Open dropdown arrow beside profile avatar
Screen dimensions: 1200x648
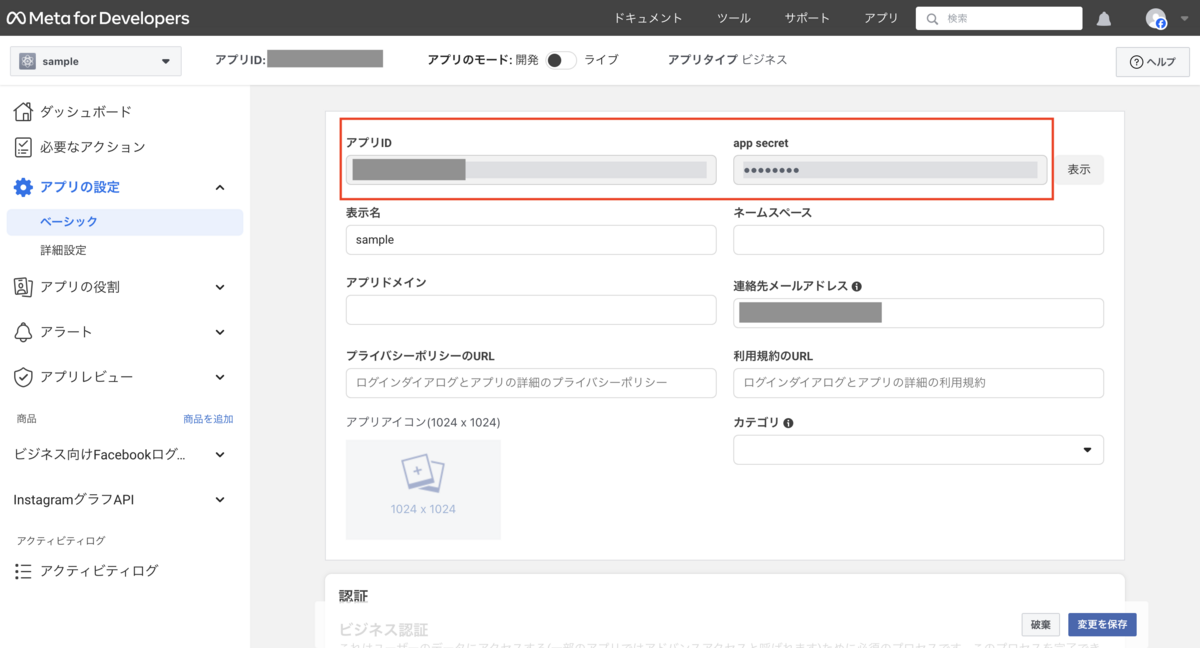(x=1184, y=19)
